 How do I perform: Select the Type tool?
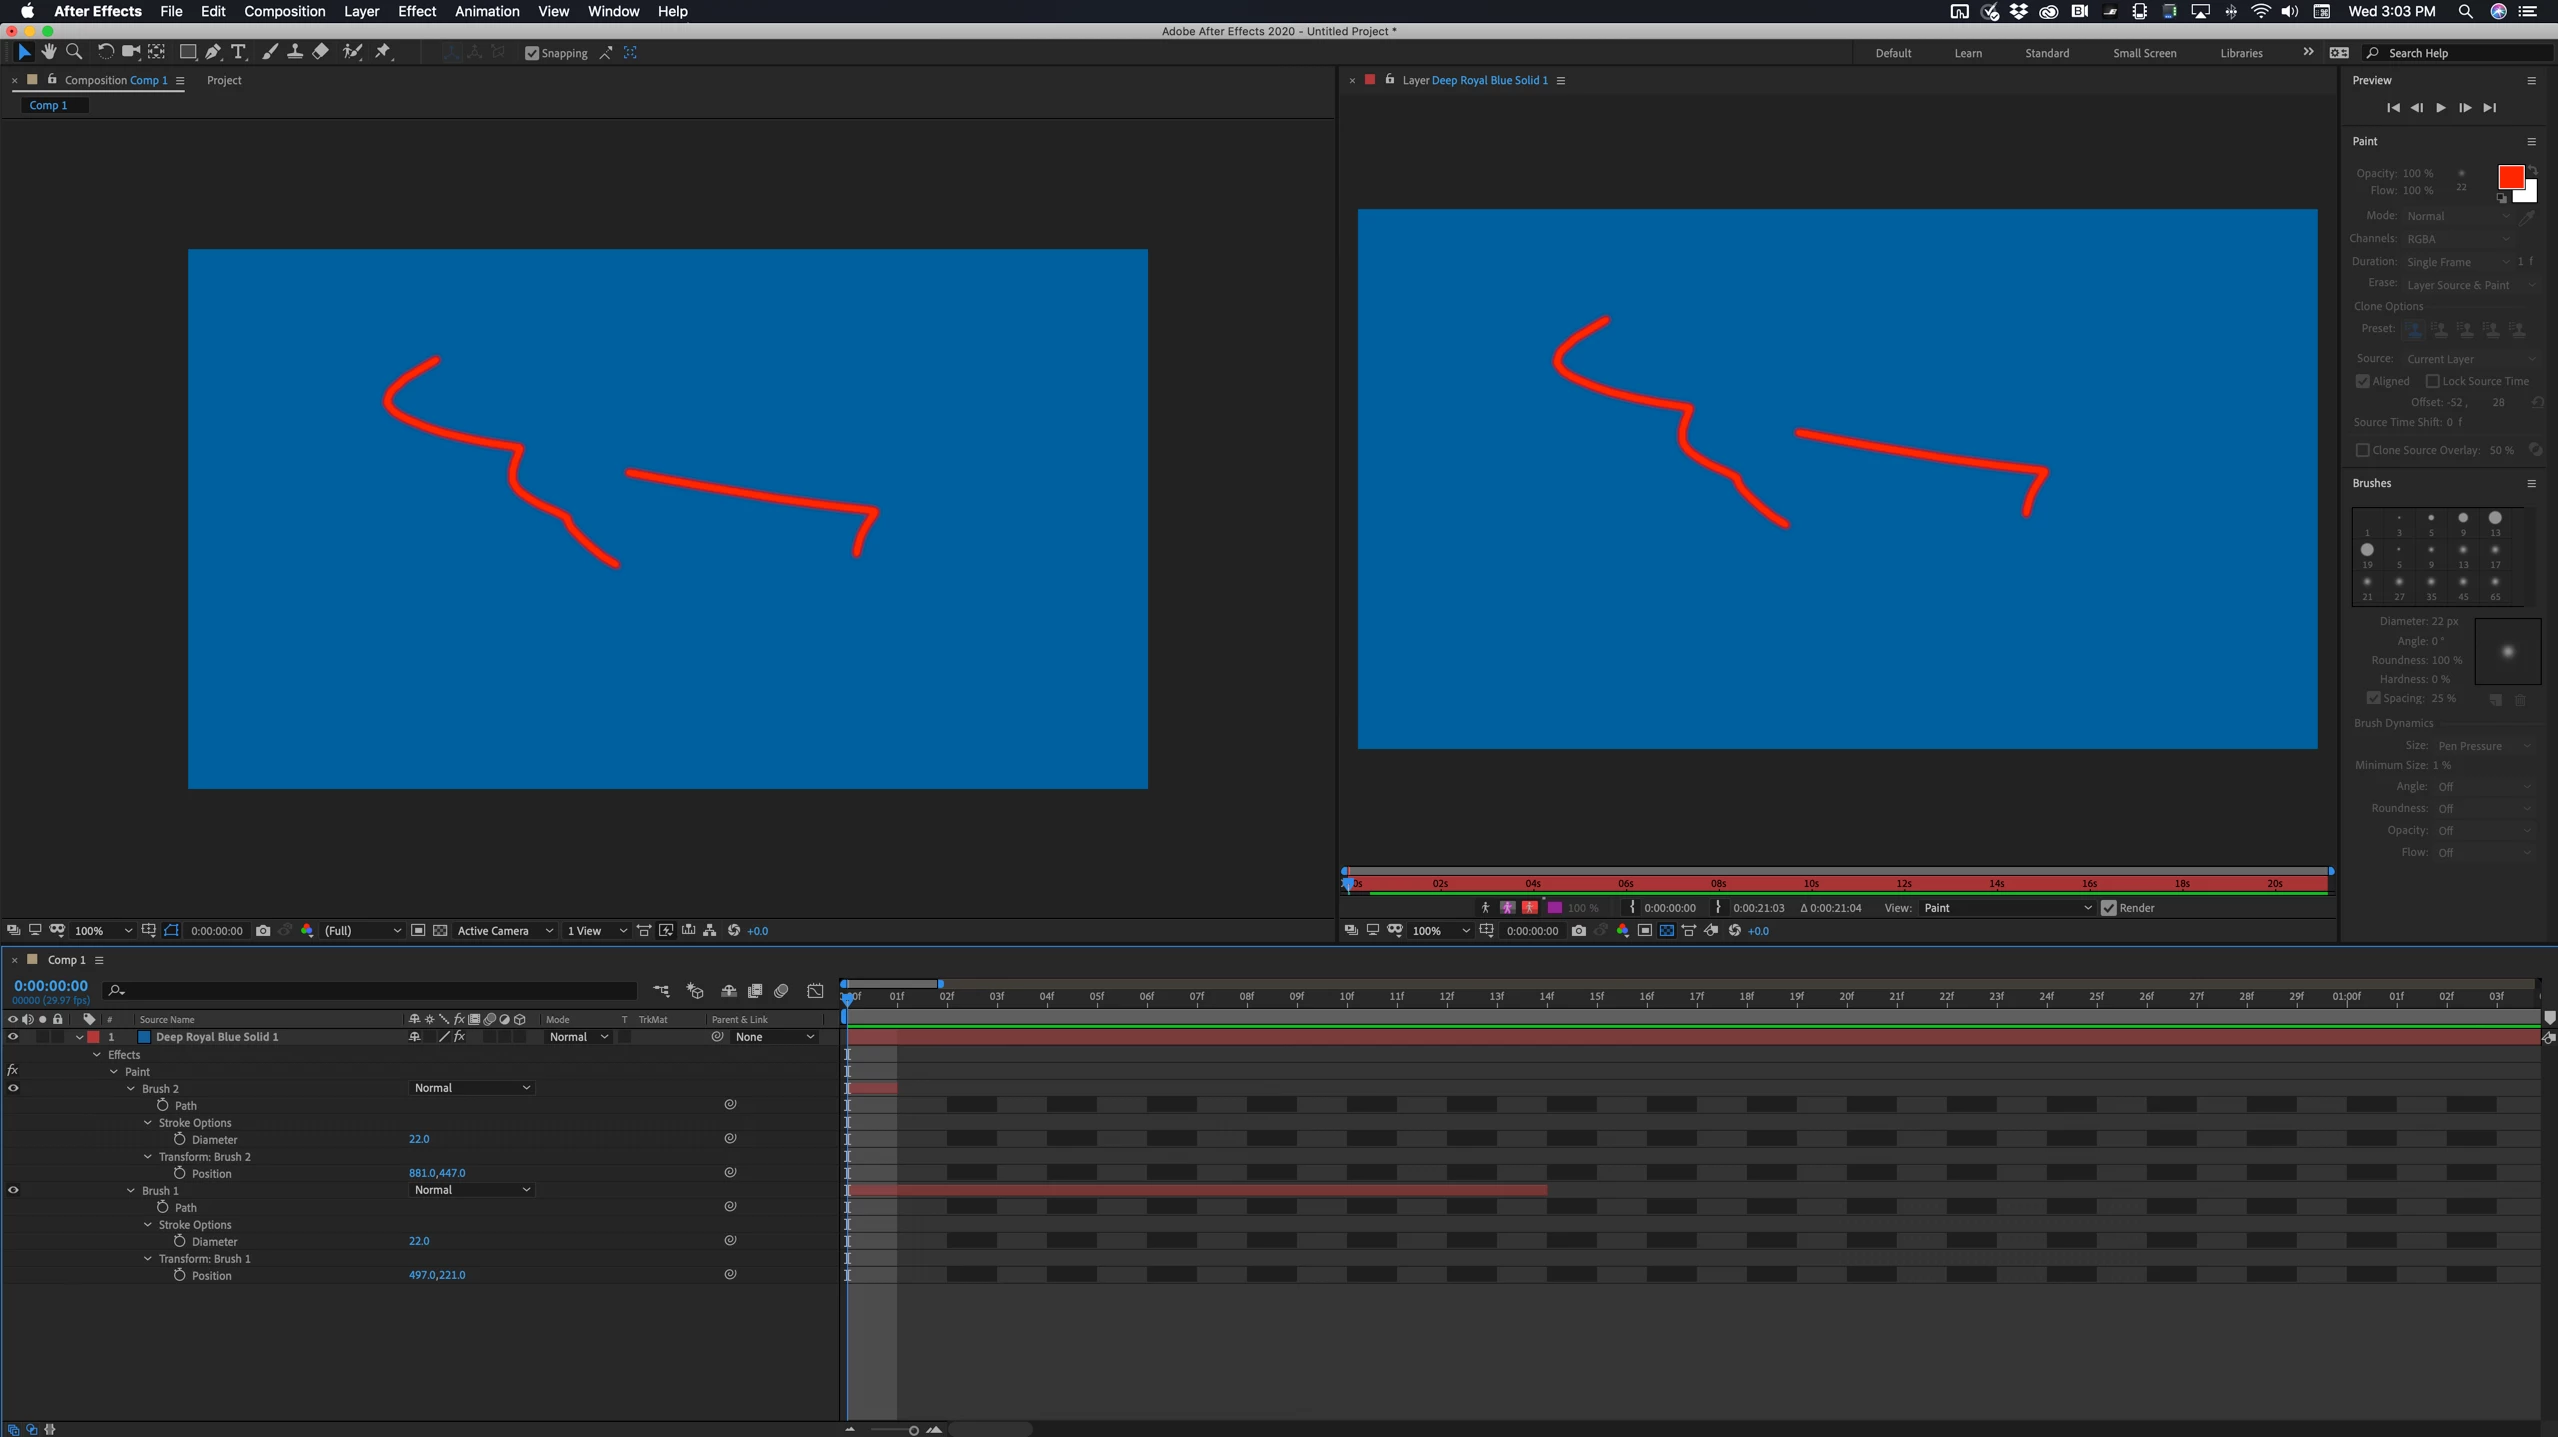pos(238,52)
